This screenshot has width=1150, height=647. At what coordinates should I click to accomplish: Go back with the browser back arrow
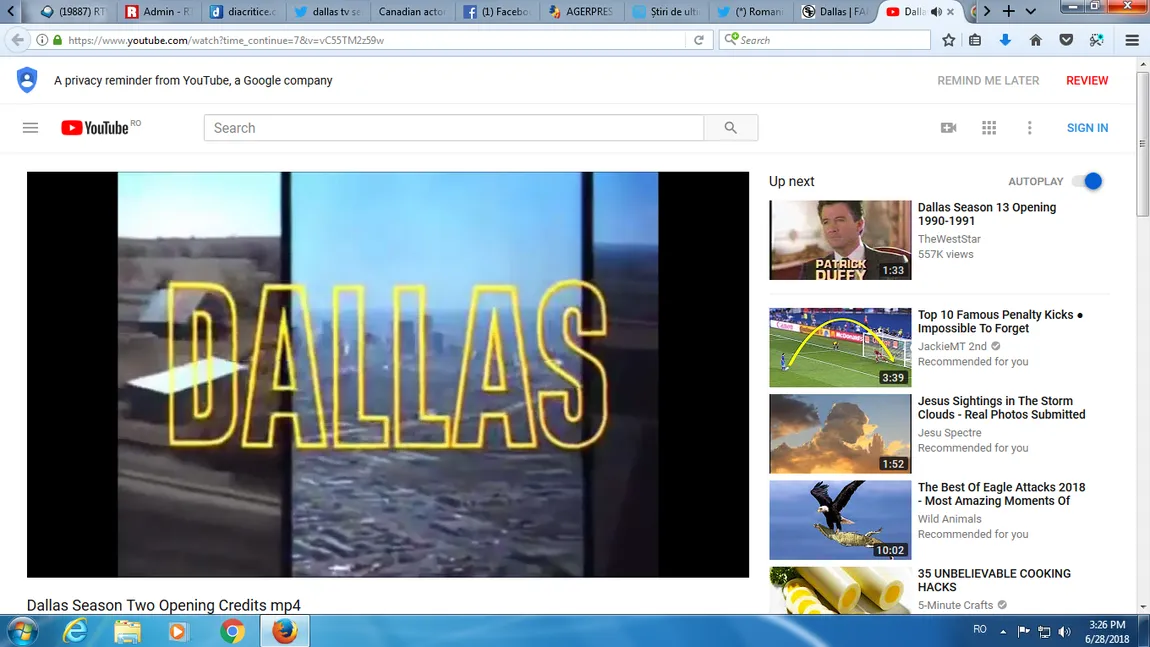(x=17, y=40)
